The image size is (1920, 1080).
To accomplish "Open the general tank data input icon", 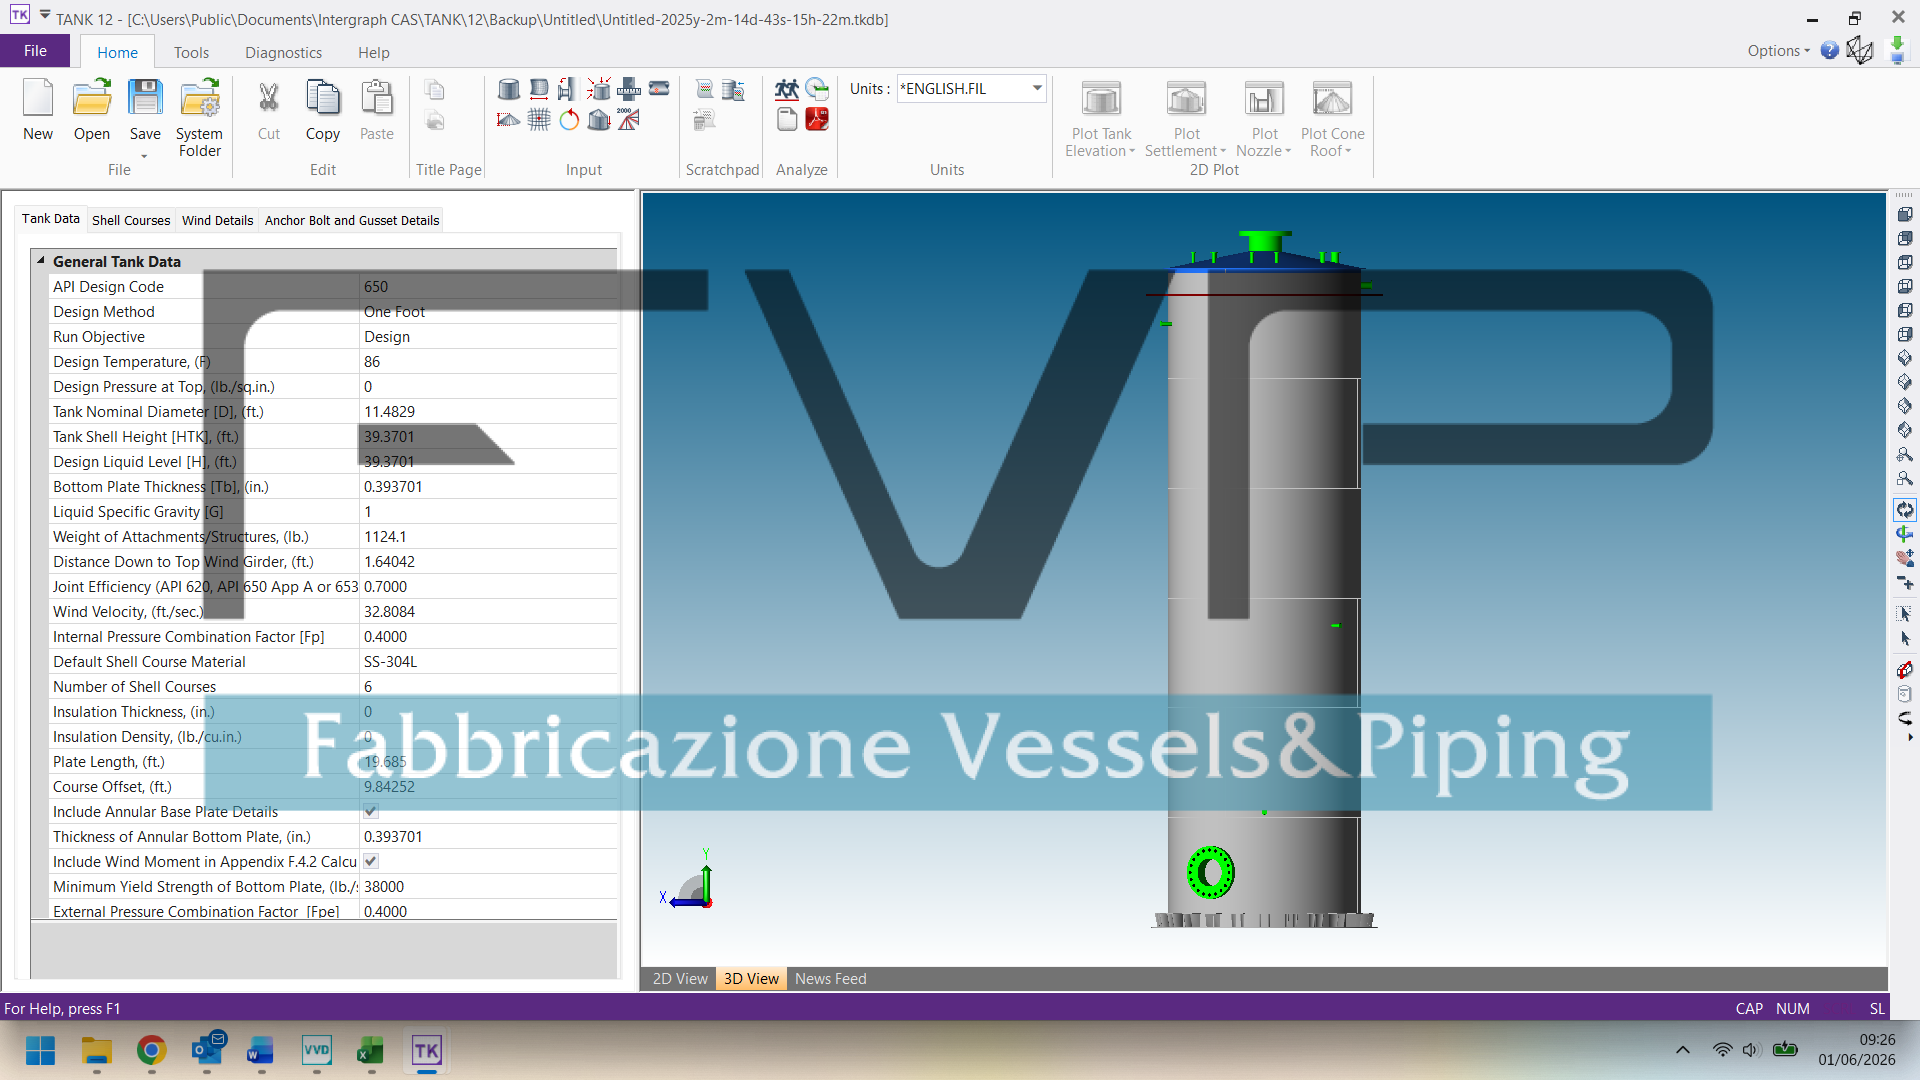I will 509,89.
